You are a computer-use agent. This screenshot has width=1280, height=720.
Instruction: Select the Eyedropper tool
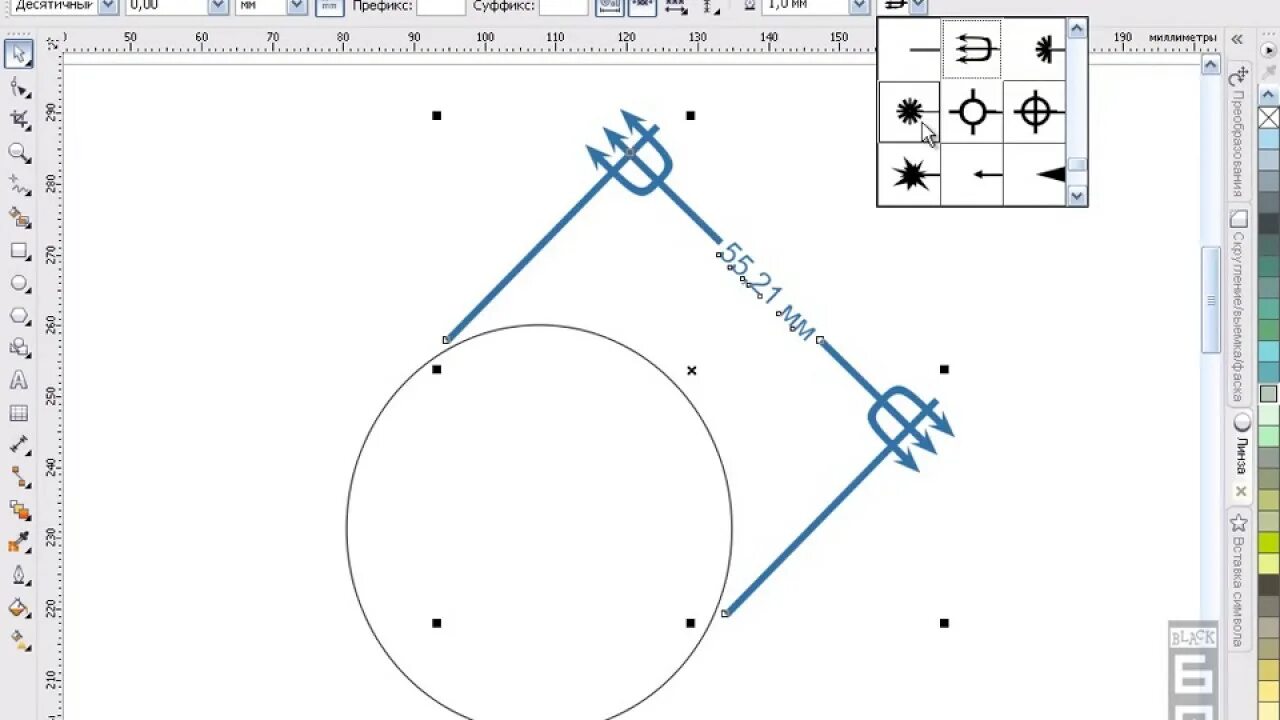tap(18, 543)
